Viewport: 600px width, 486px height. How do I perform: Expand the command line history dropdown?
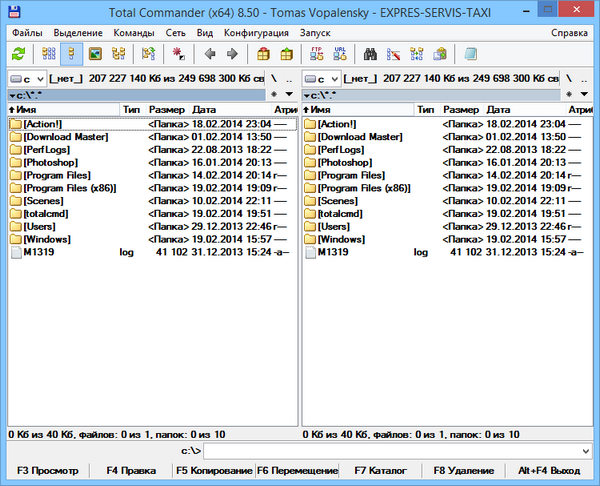click(x=590, y=452)
